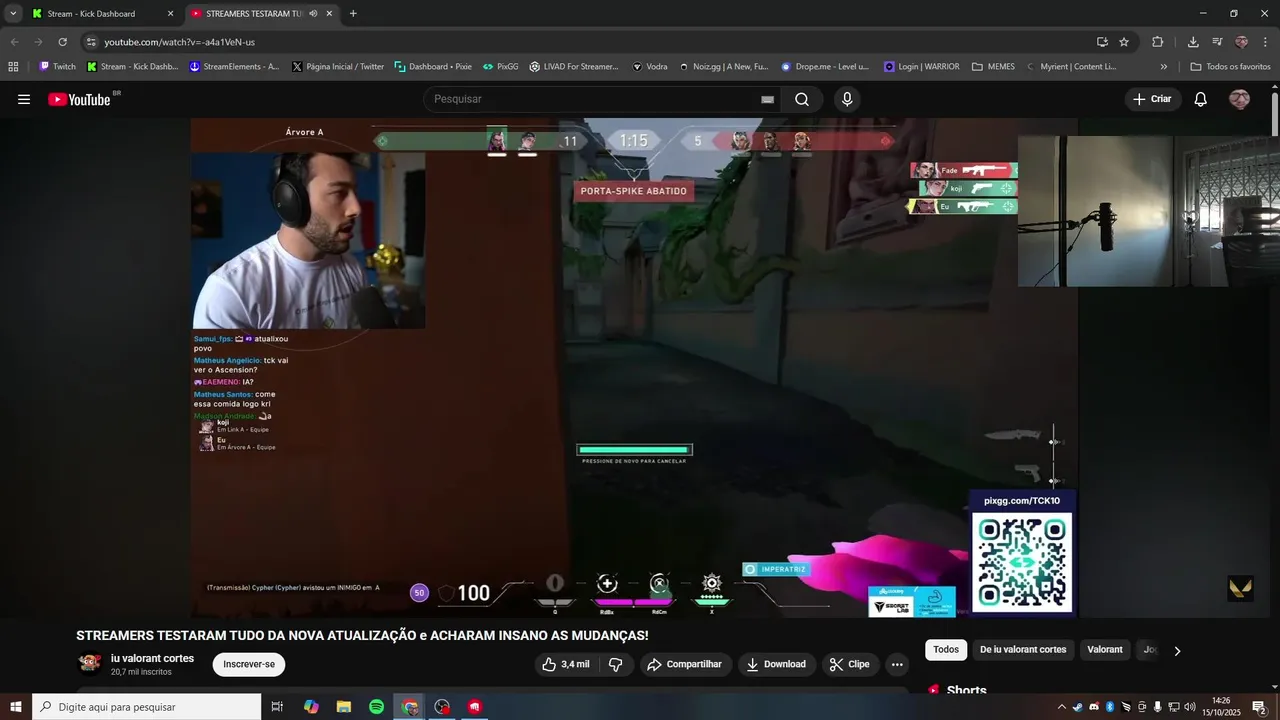Open the Chrome extensions puzzle icon
This screenshot has height=720, width=1280.
pos(1158,42)
